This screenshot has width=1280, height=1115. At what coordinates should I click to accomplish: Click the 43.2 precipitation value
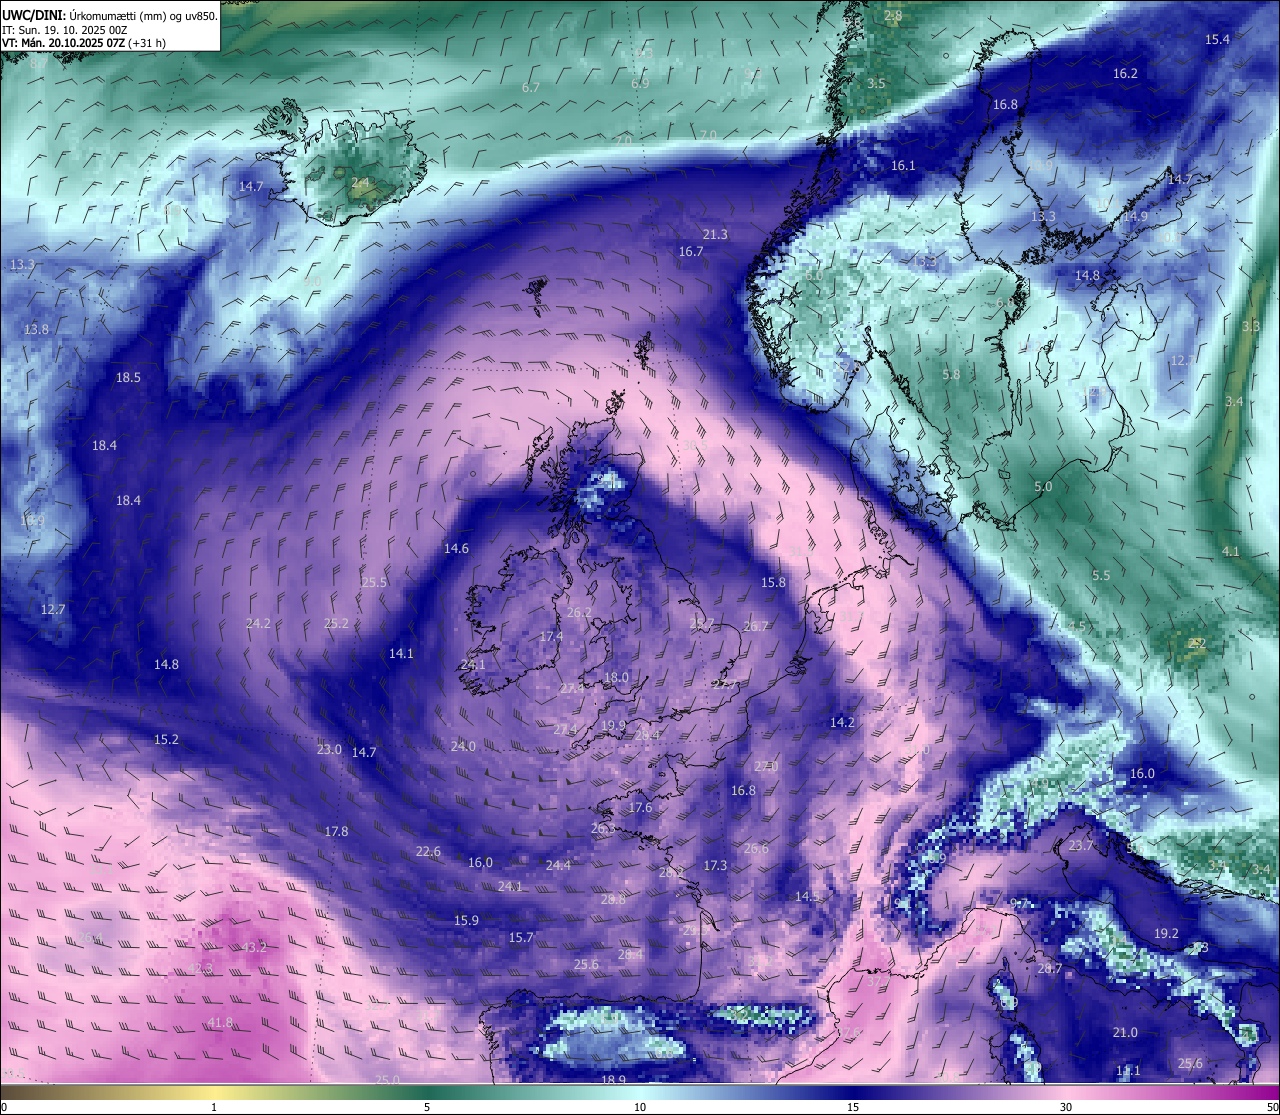coord(254,947)
